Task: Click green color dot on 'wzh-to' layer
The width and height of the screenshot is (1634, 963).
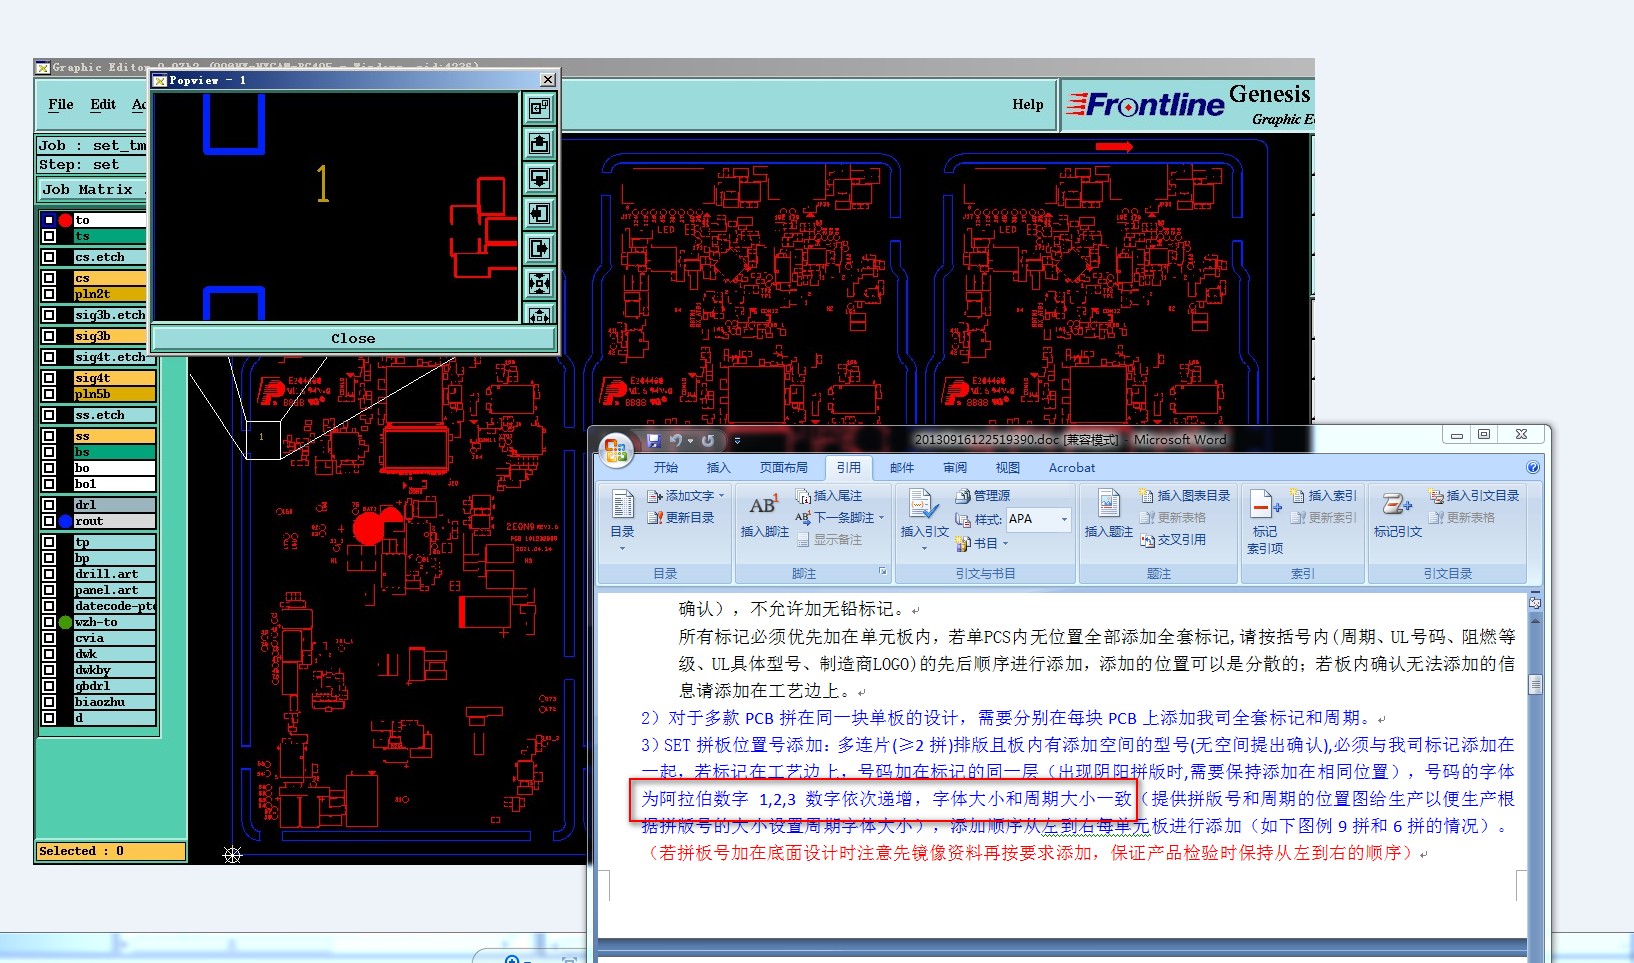Action: pyautogui.click(x=65, y=622)
